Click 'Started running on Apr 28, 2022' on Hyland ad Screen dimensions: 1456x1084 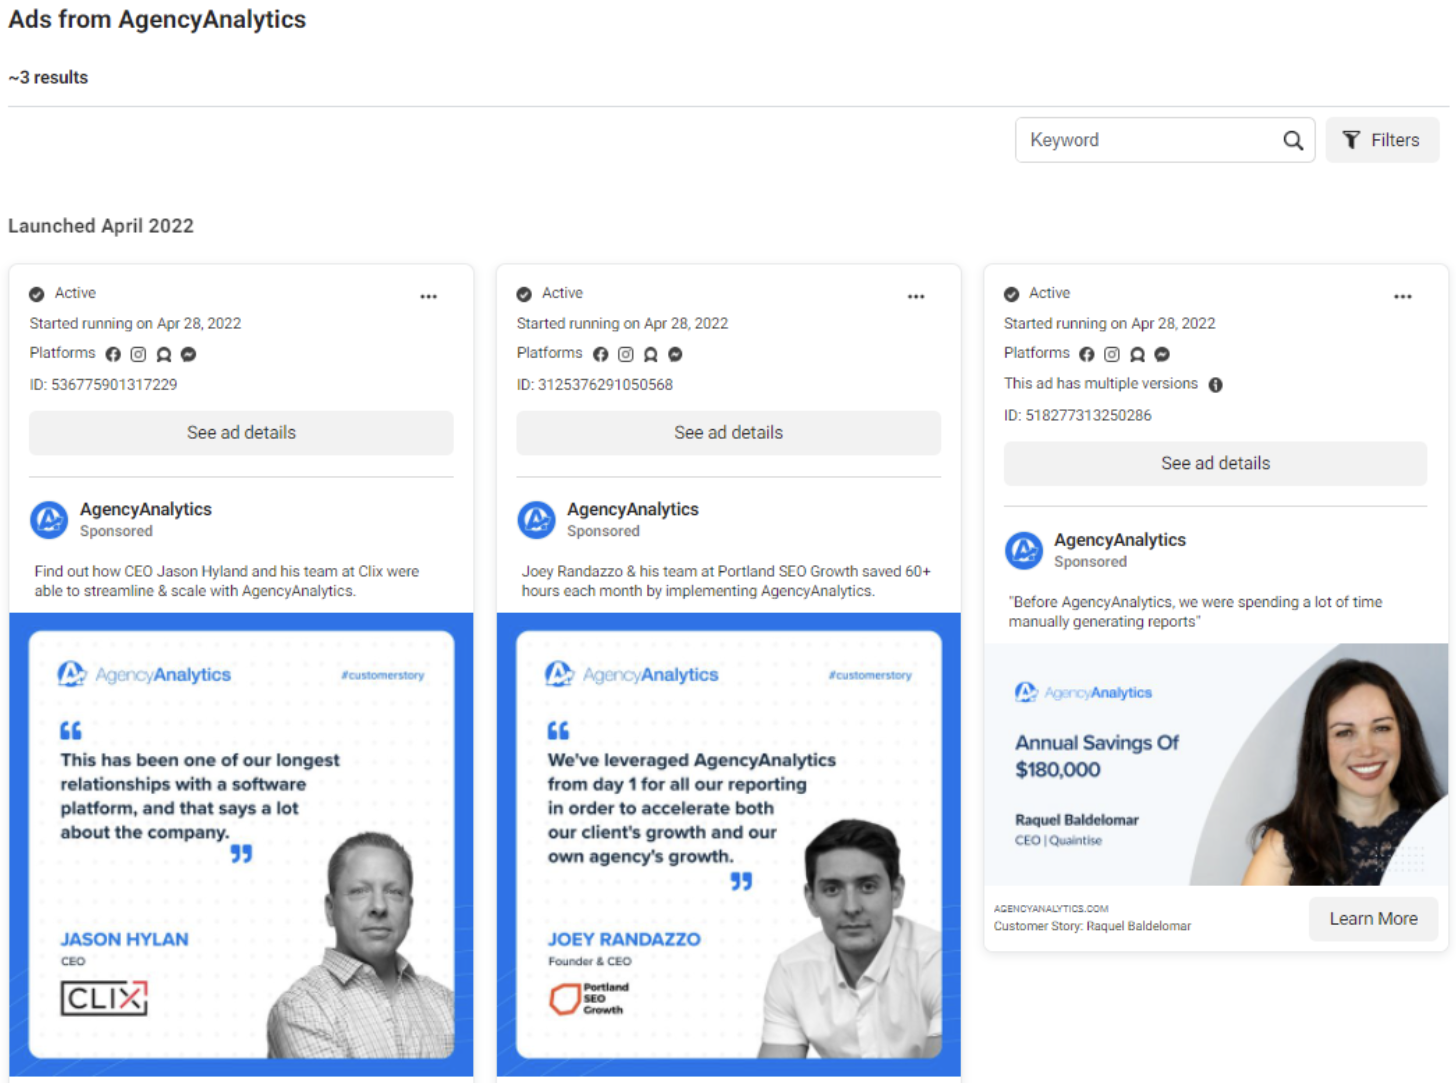pos(135,324)
